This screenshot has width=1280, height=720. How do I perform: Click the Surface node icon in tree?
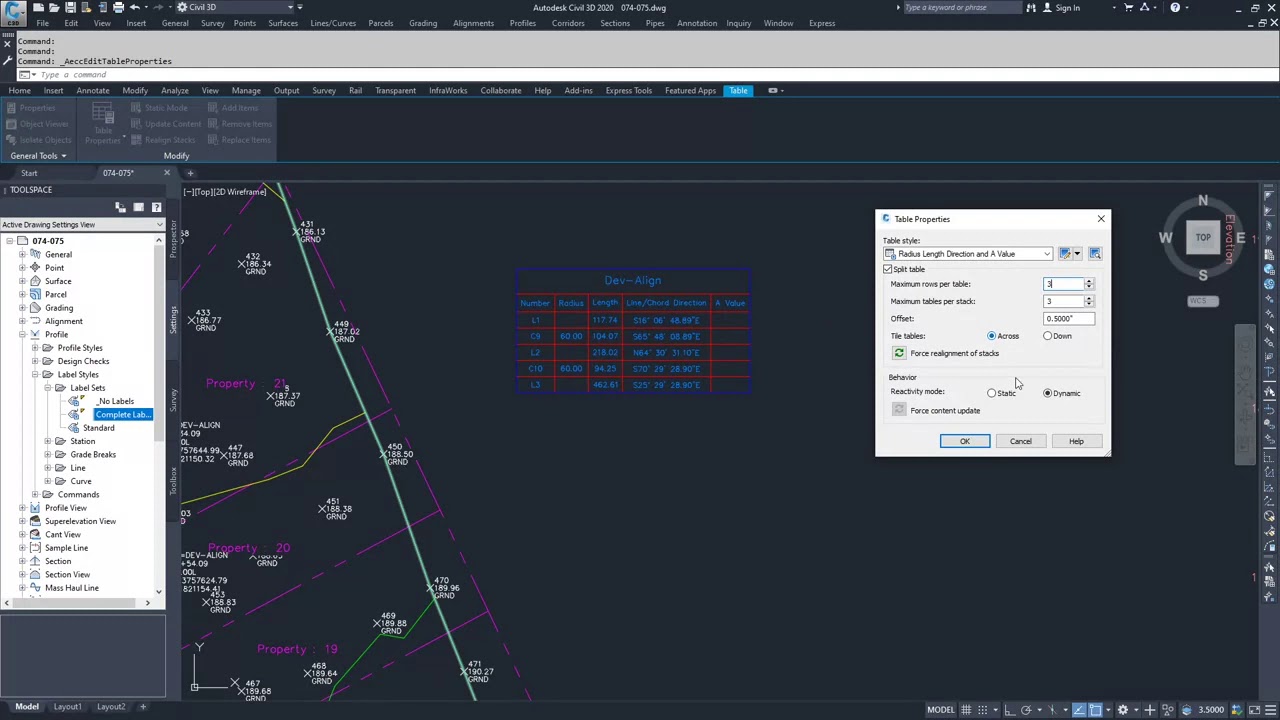point(35,281)
